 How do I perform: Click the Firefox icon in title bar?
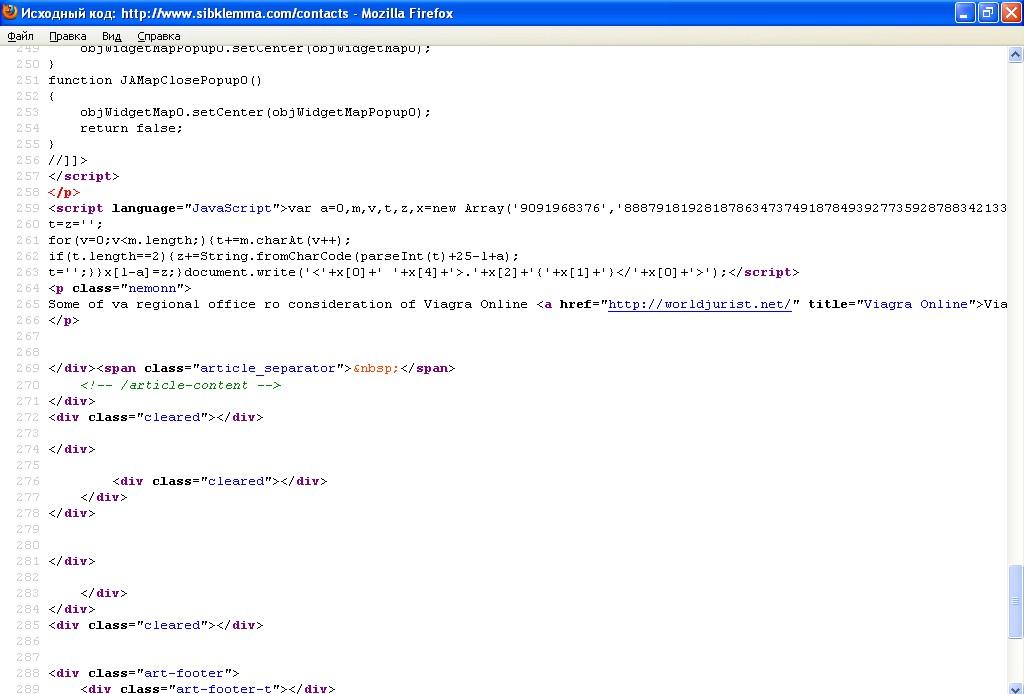[x=10, y=12]
